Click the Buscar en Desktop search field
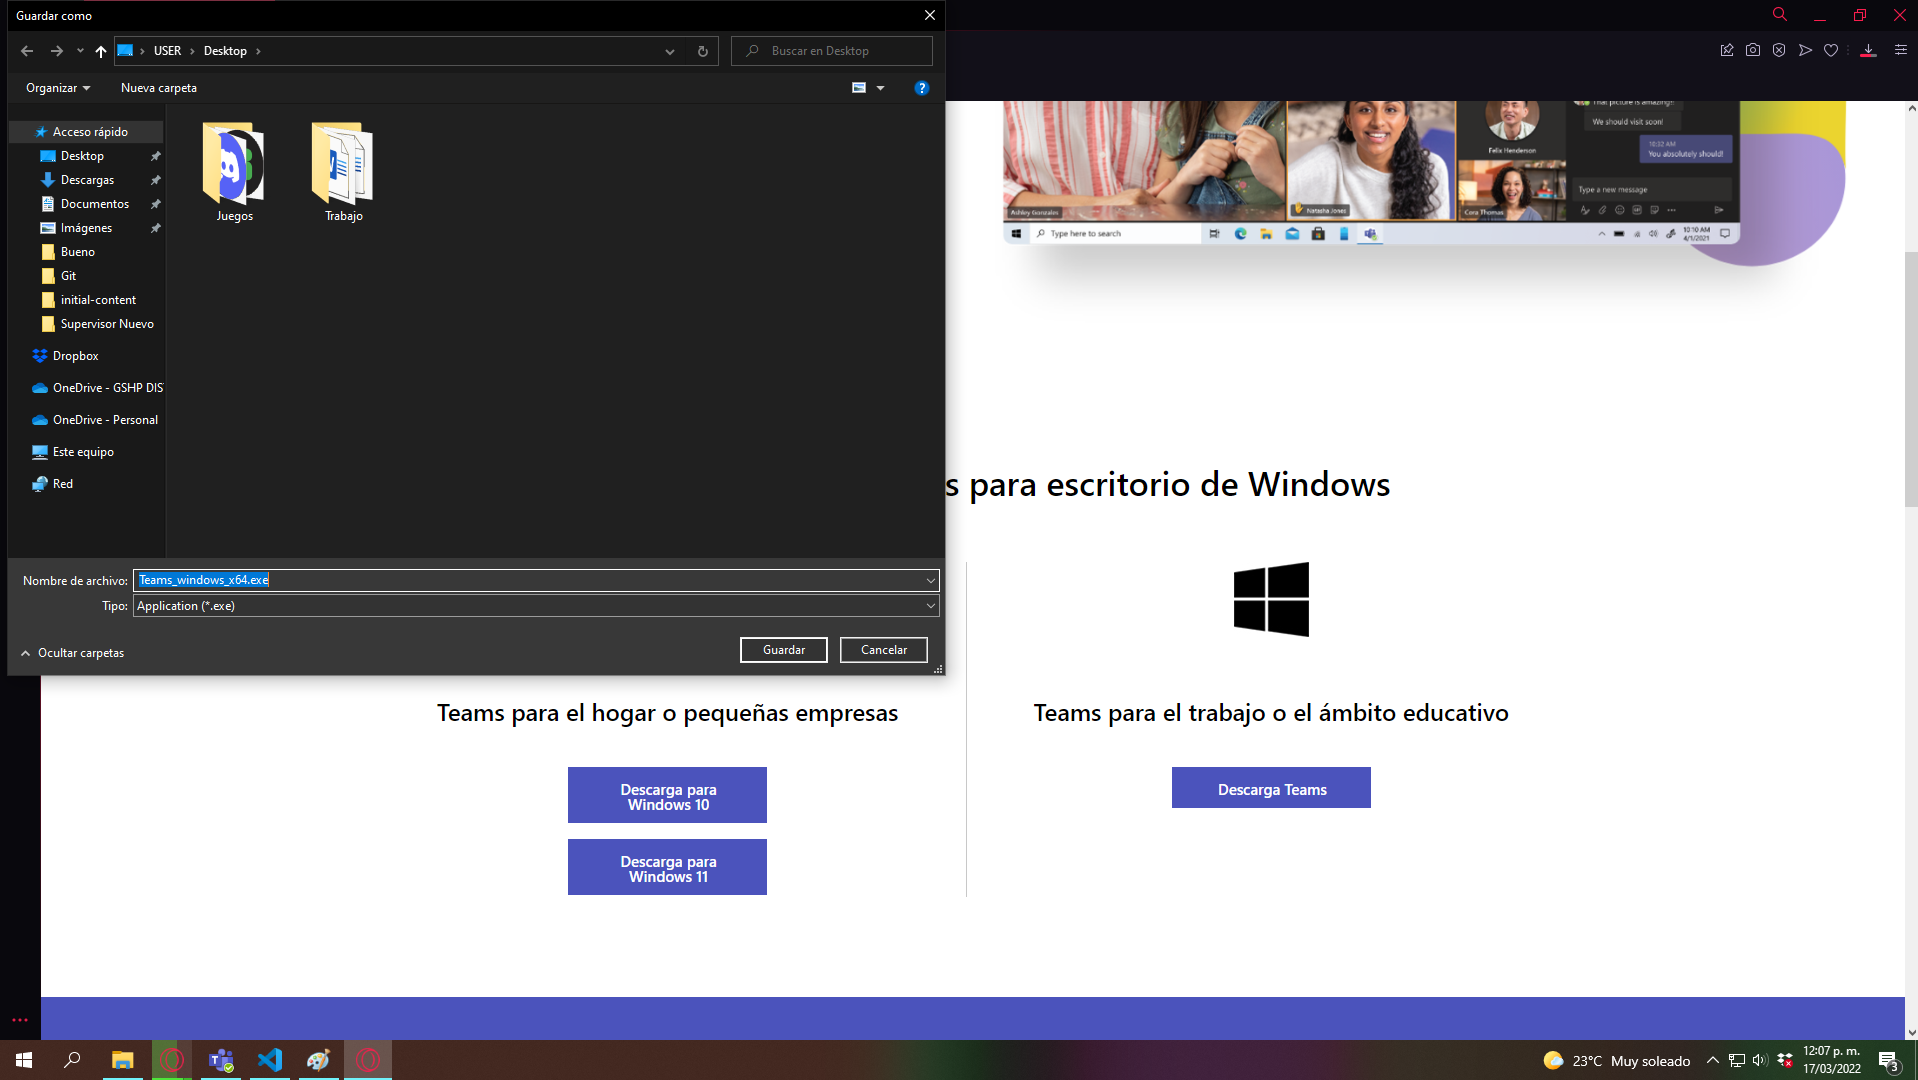 832,51
